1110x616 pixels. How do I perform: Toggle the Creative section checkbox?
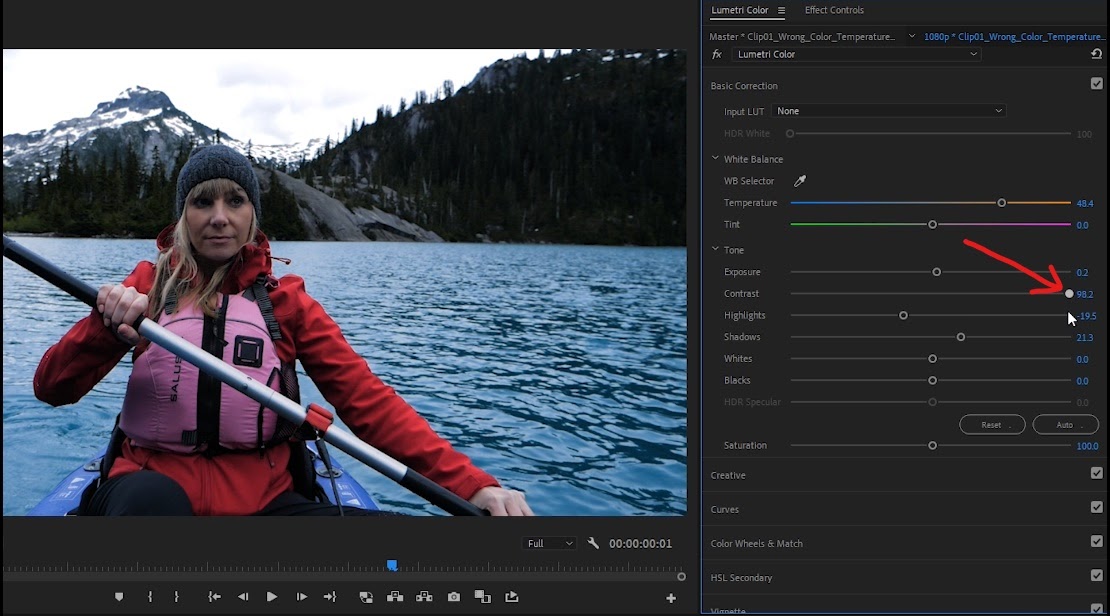click(x=1097, y=473)
